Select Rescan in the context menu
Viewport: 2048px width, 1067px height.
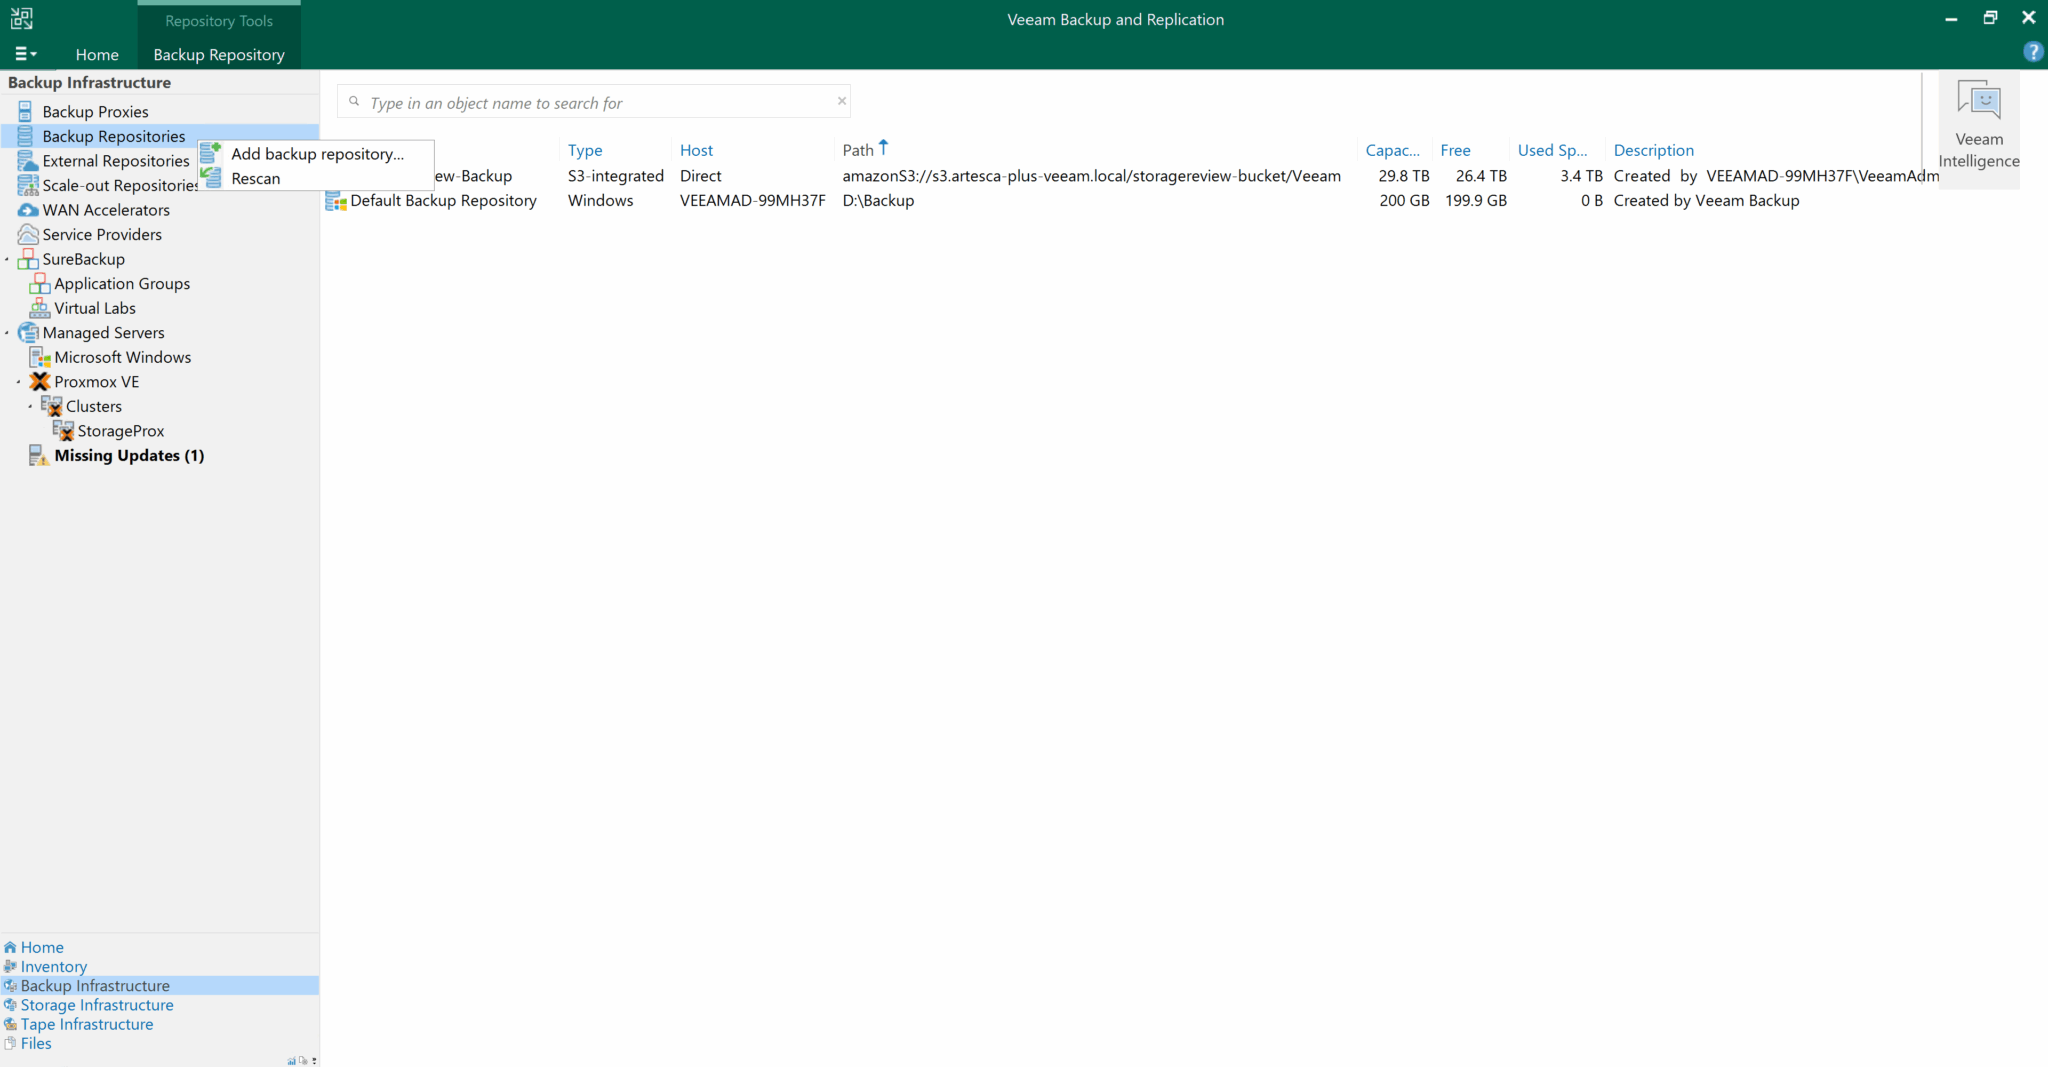point(256,179)
